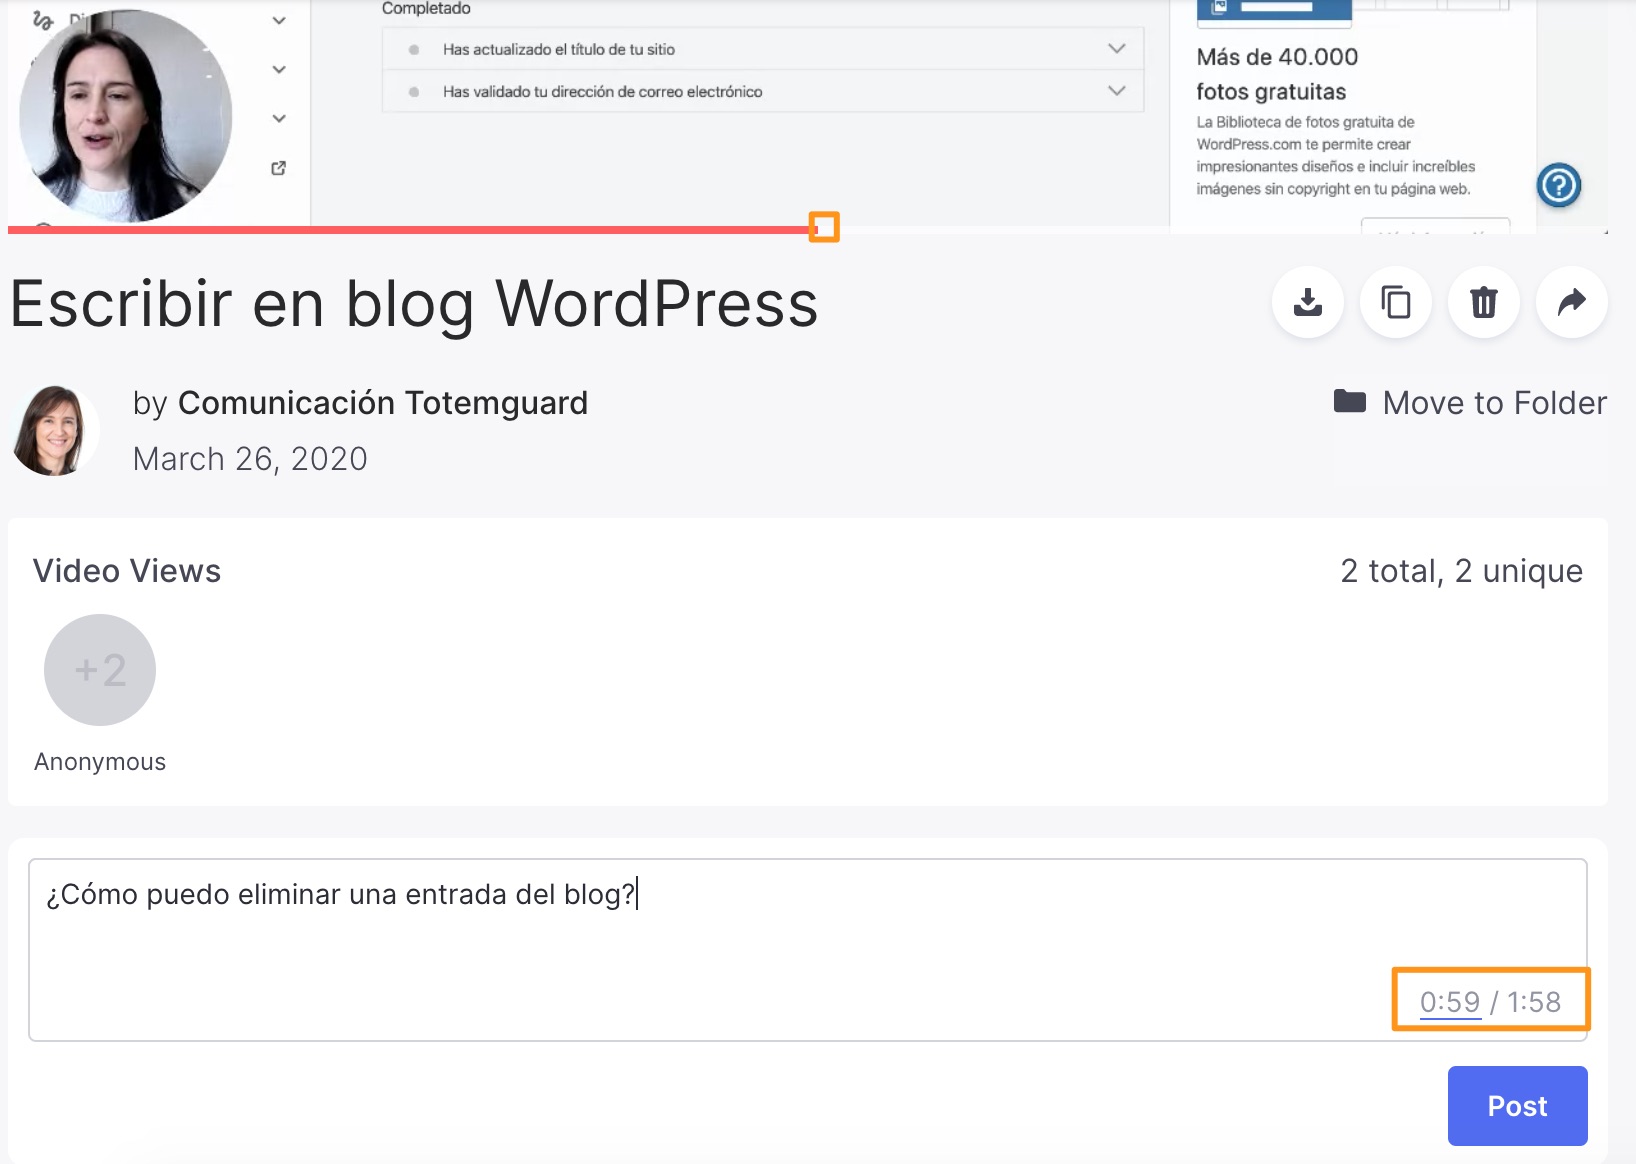Screen dimensions: 1636x1164
Task: Expand the first sidebar chevron at top
Action: point(279,21)
